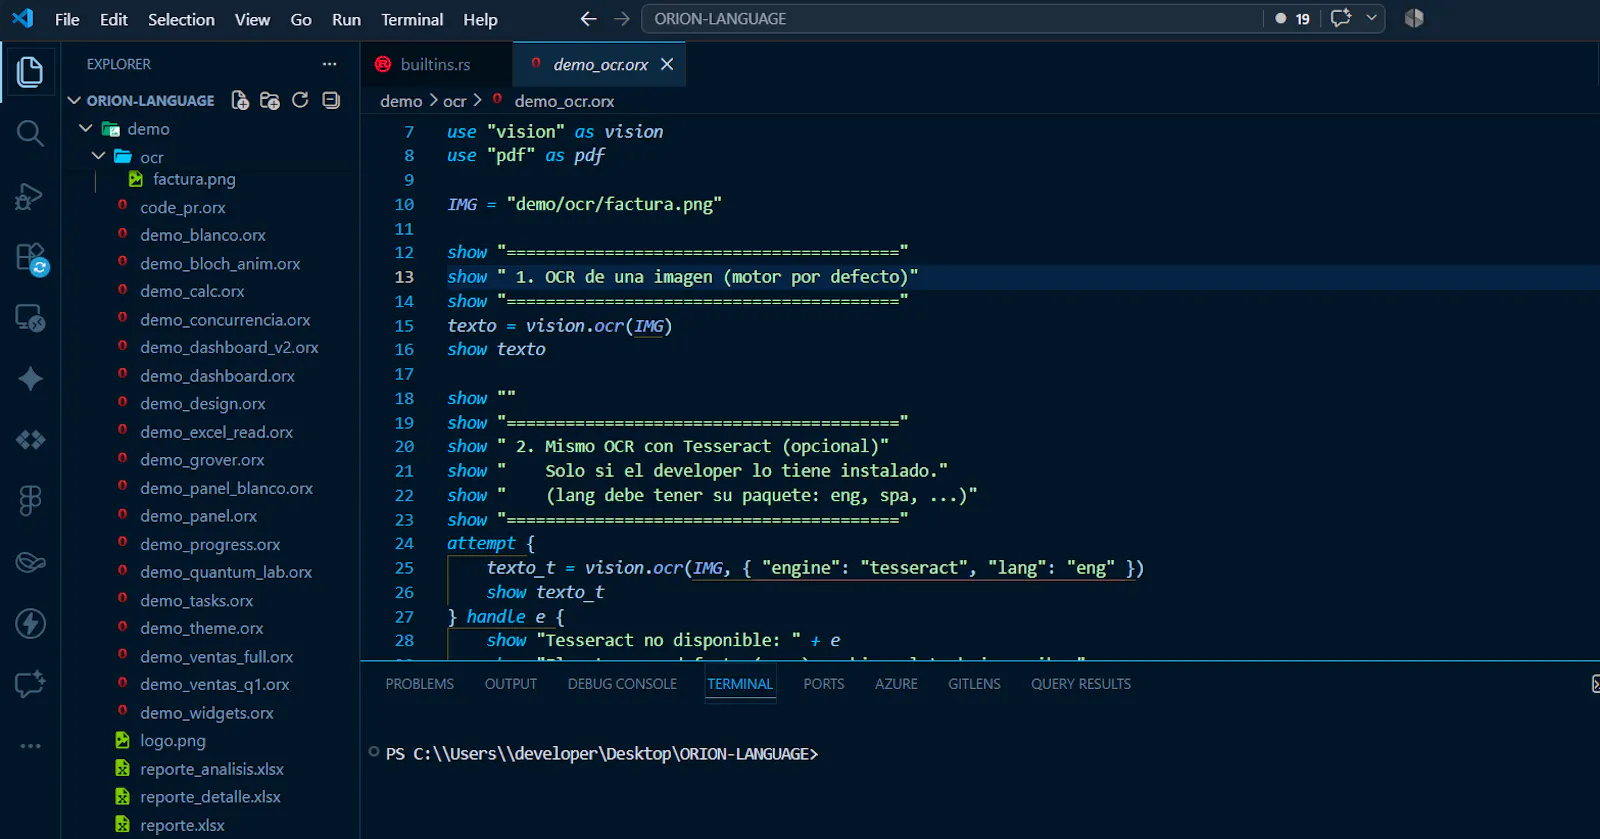Close the demo_ocr.orx editor tab

(667, 64)
